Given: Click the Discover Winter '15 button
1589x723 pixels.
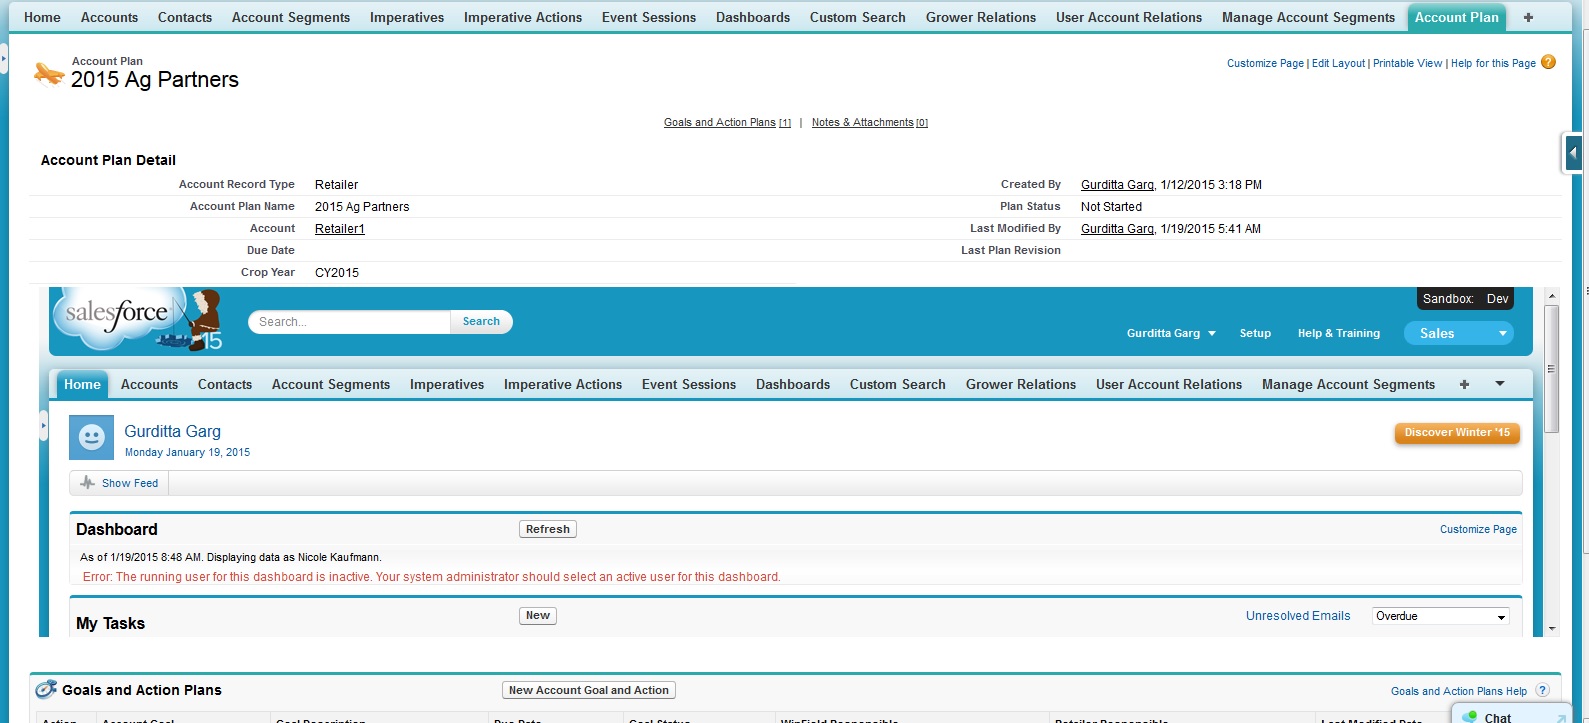Looking at the screenshot, I should pyautogui.click(x=1457, y=433).
